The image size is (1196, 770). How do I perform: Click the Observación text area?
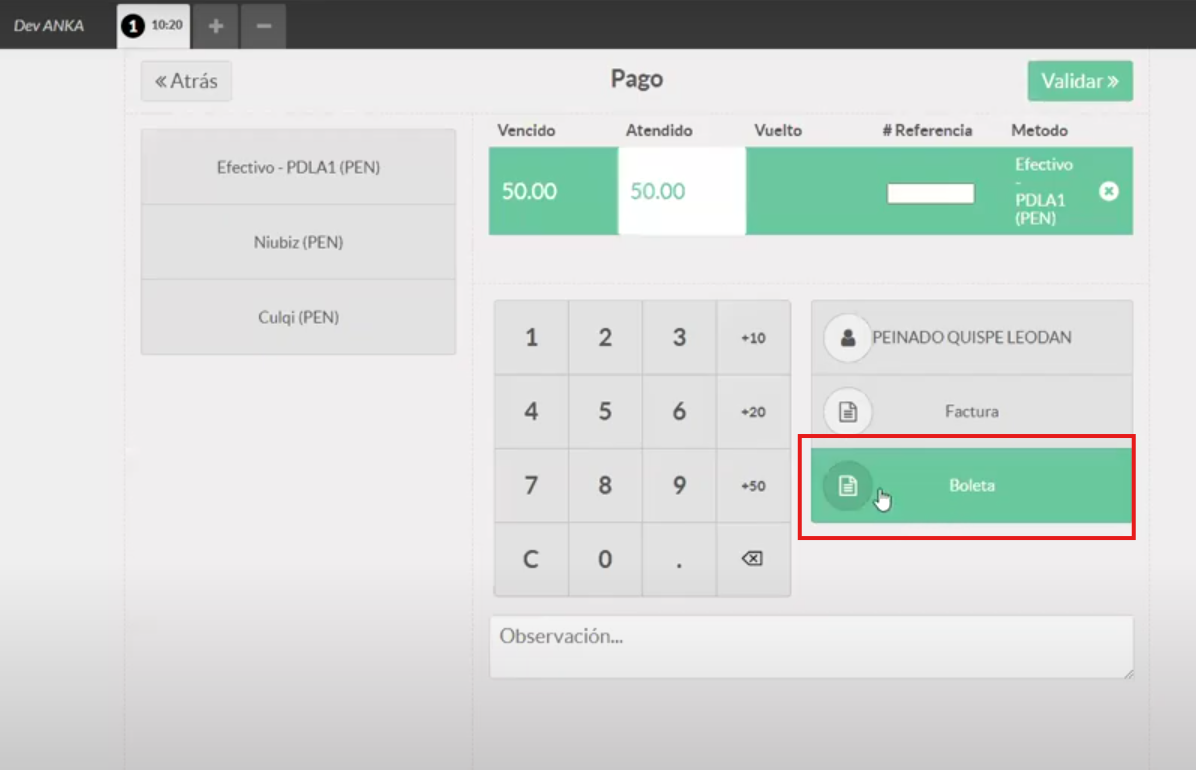810,647
